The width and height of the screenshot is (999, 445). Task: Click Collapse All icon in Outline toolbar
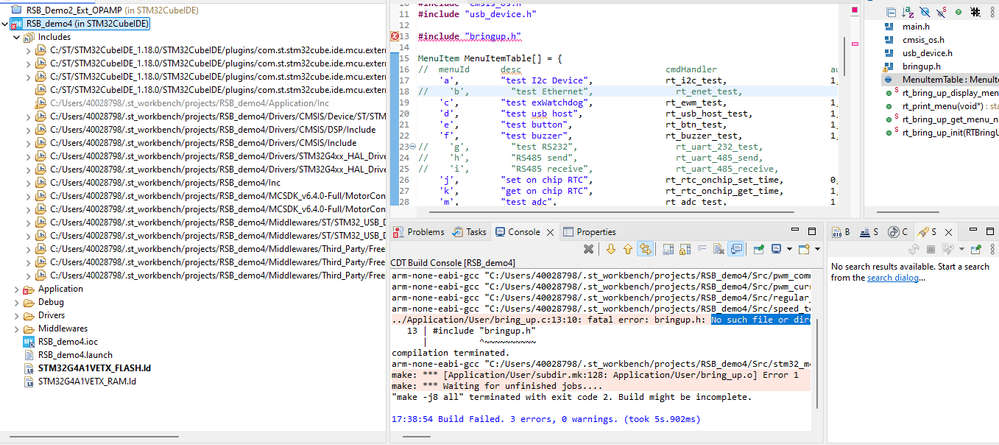click(x=890, y=11)
